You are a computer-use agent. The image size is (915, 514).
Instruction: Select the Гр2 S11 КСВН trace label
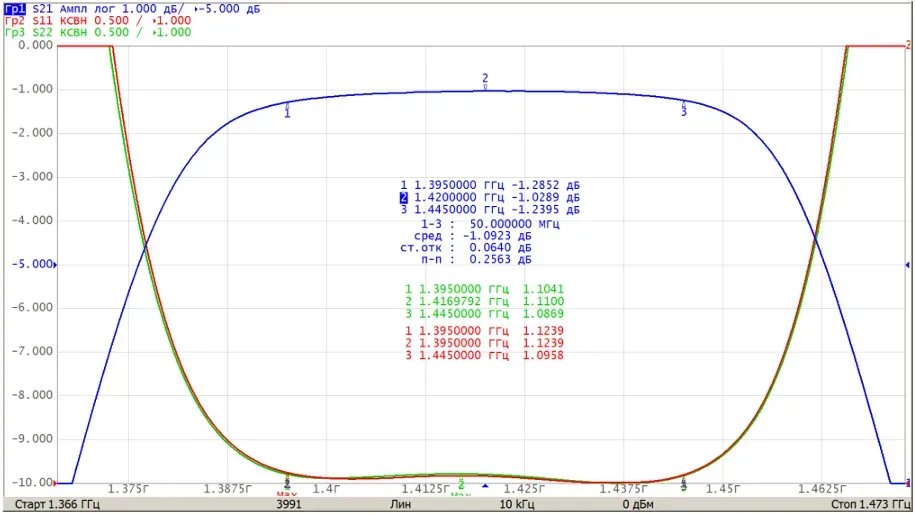point(46,20)
